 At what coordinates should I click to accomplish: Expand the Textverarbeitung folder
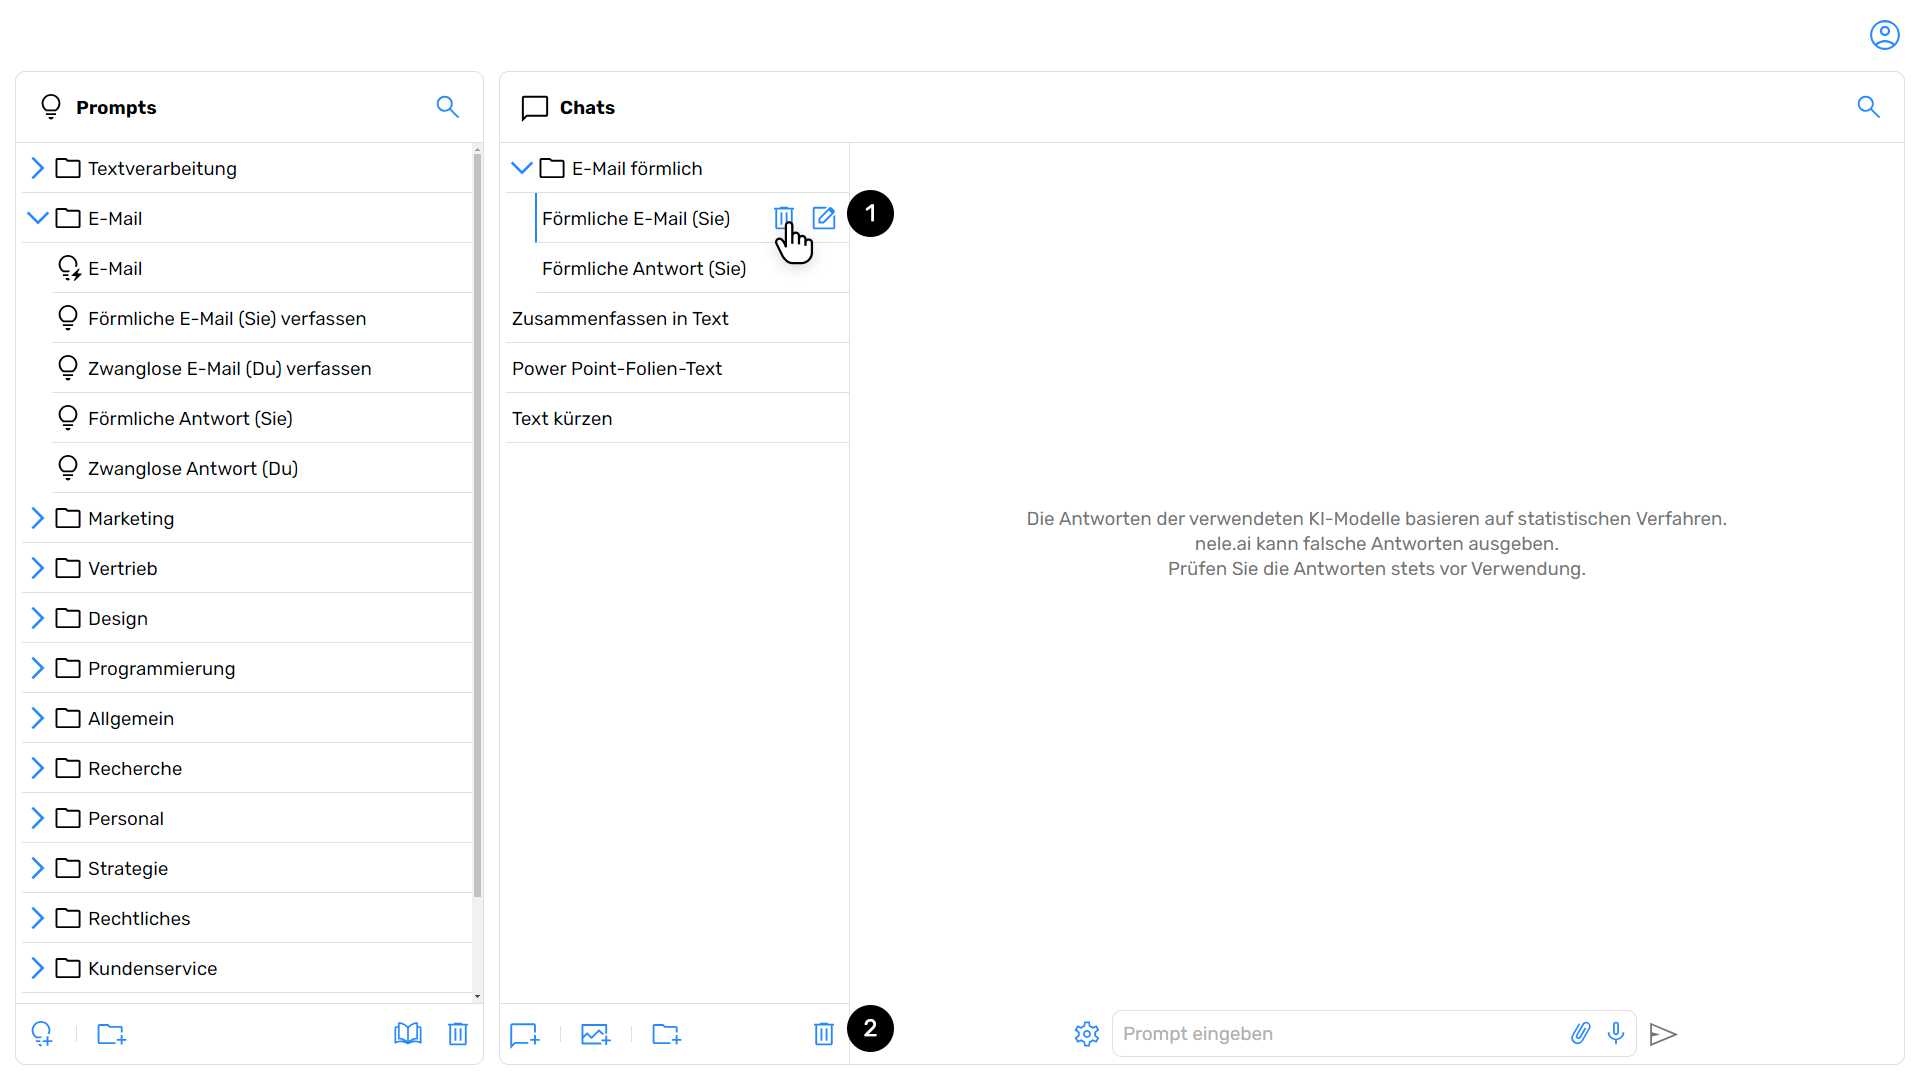(x=37, y=167)
